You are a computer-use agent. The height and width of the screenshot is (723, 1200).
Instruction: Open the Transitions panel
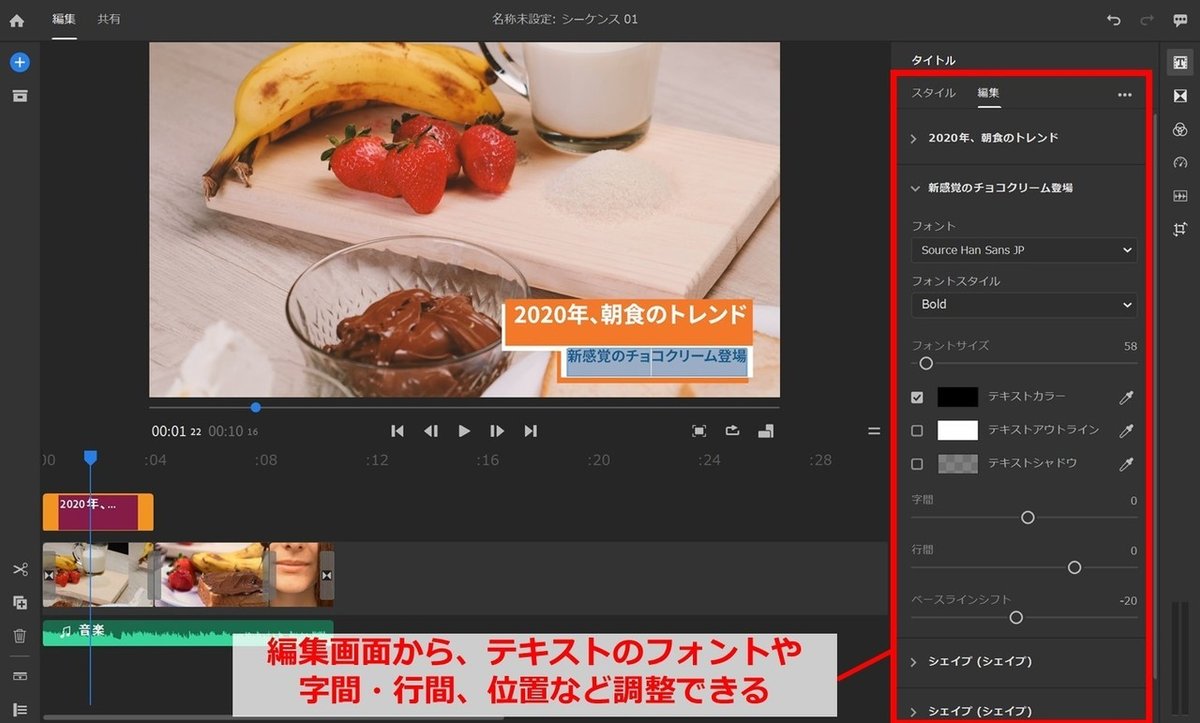pos(1181,95)
